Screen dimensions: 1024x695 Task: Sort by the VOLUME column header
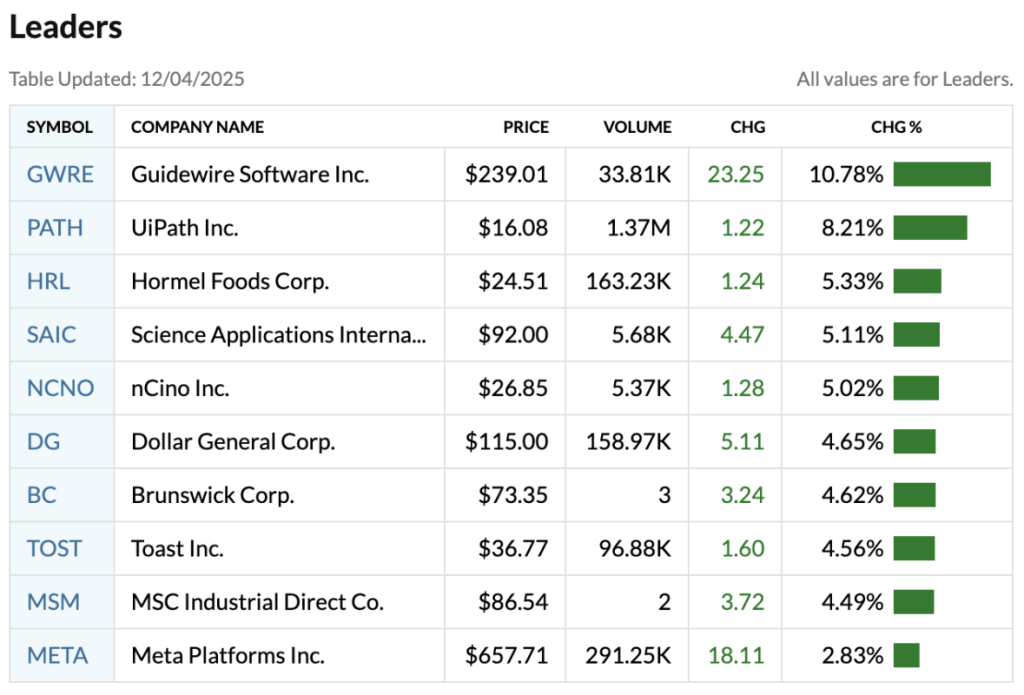(x=637, y=127)
